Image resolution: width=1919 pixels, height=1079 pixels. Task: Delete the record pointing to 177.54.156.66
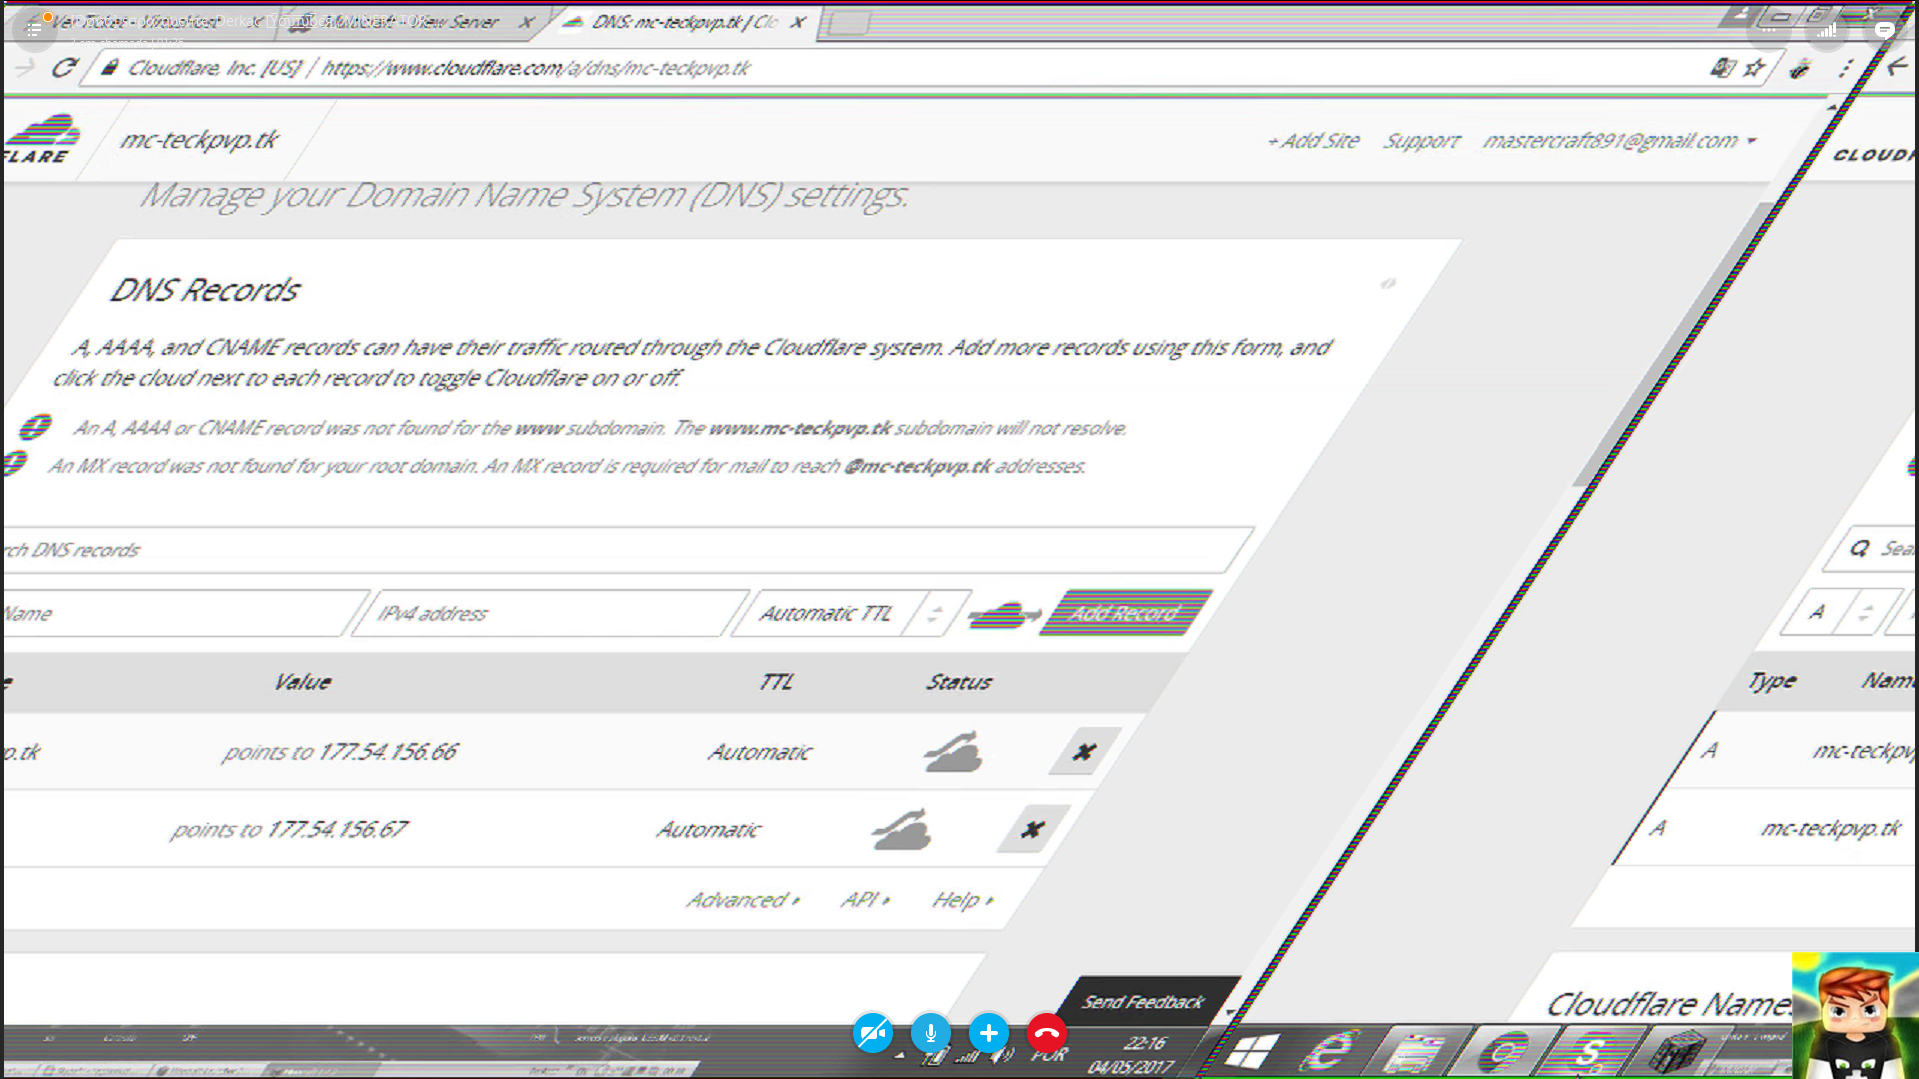[x=1084, y=751]
